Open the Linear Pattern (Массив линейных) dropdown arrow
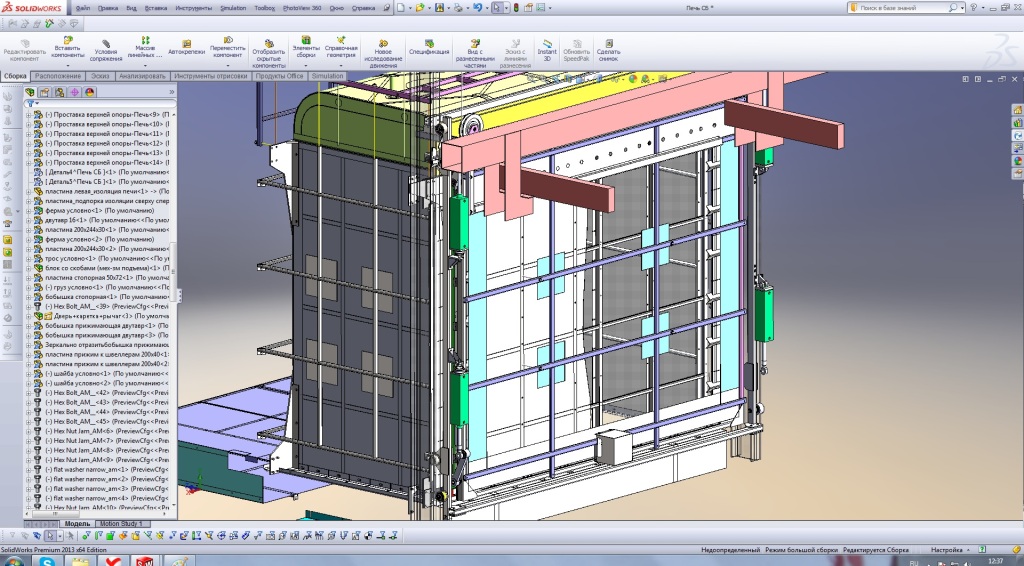The width and height of the screenshot is (1024, 566). click(x=145, y=66)
